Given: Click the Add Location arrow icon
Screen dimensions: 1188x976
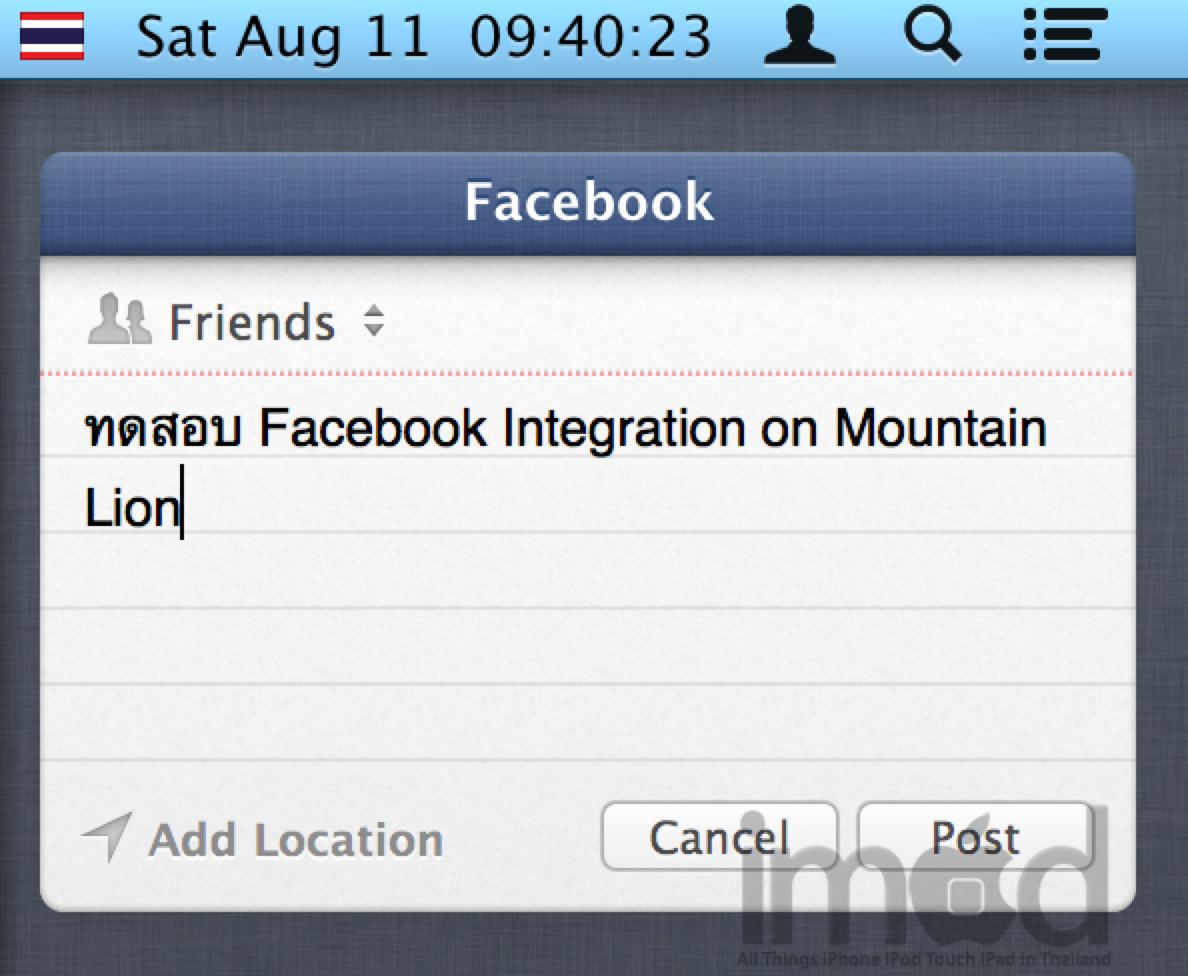Looking at the screenshot, I should (x=107, y=837).
